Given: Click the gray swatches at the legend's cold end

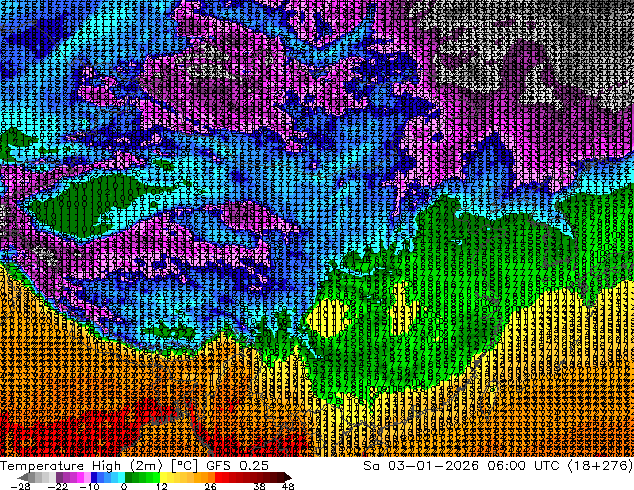Looking at the screenshot, I should (x=36, y=477).
